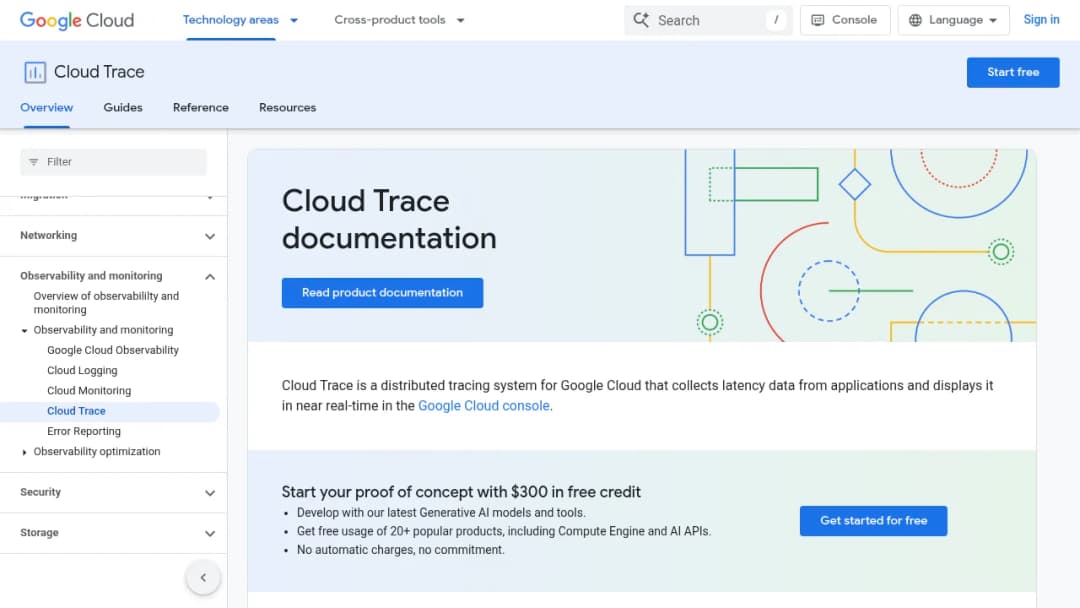
Task: Click the Console button icon
Action: 818,20
